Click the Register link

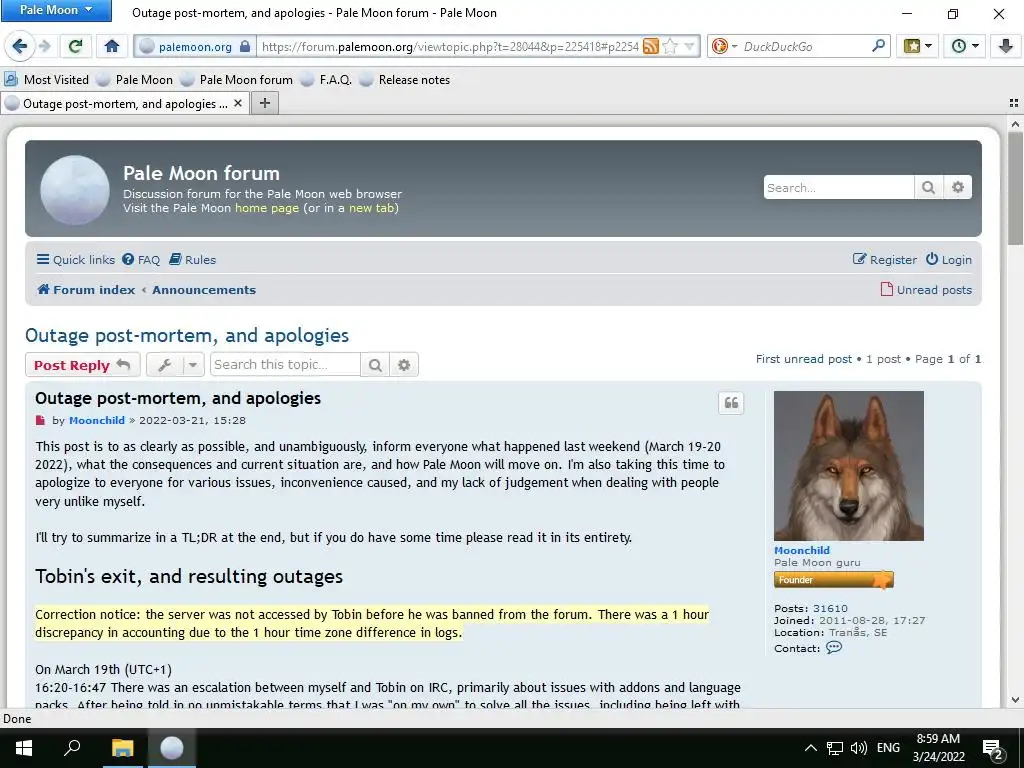(885, 259)
